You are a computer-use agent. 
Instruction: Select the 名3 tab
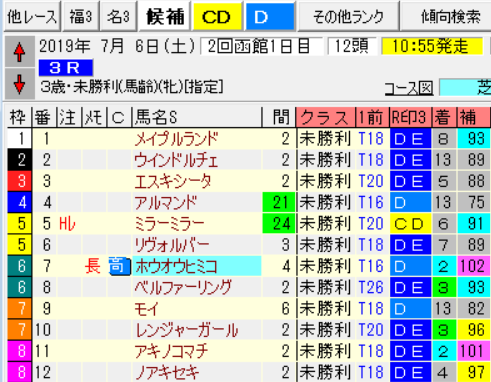(x=118, y=17)
